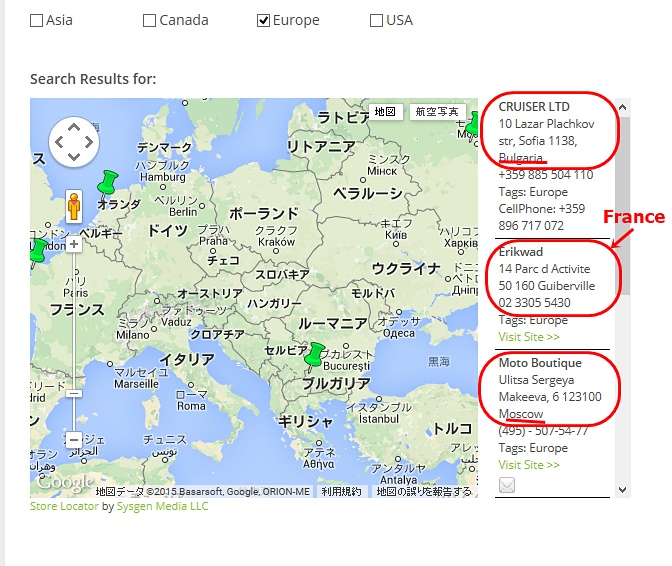
Task: Switch to 航空写真 satellite view
Action: (x=437, y=112)
